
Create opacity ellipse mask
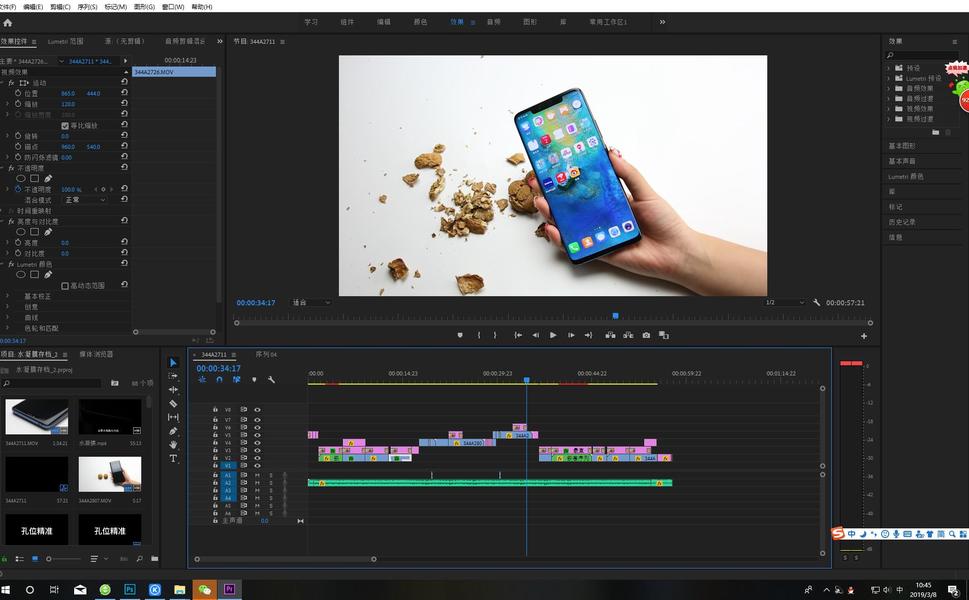[x=20, y=179]
